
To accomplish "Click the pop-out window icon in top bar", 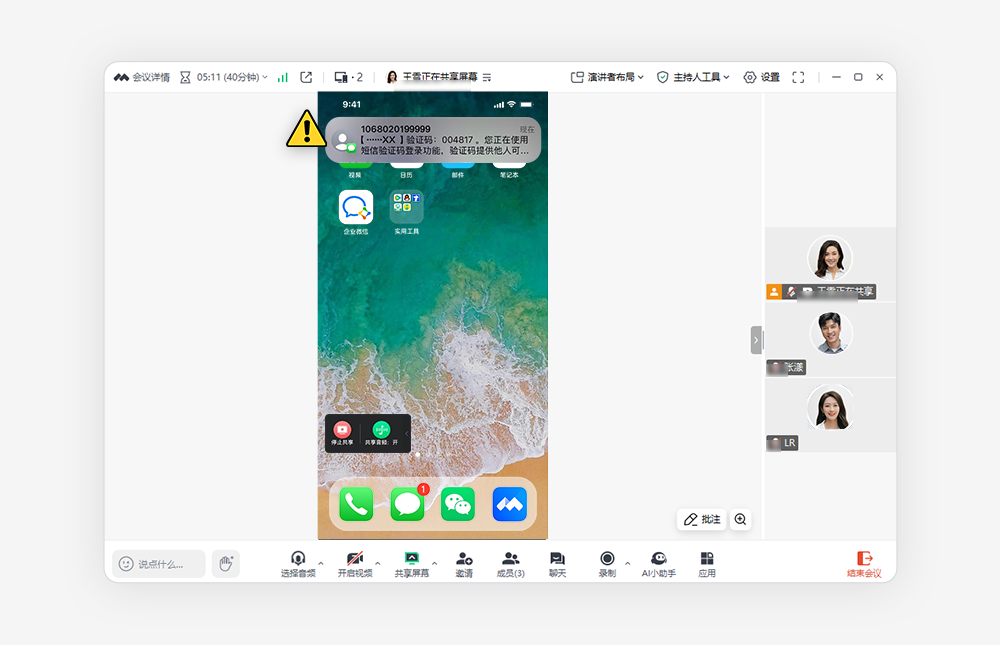I will click(306, 77).
